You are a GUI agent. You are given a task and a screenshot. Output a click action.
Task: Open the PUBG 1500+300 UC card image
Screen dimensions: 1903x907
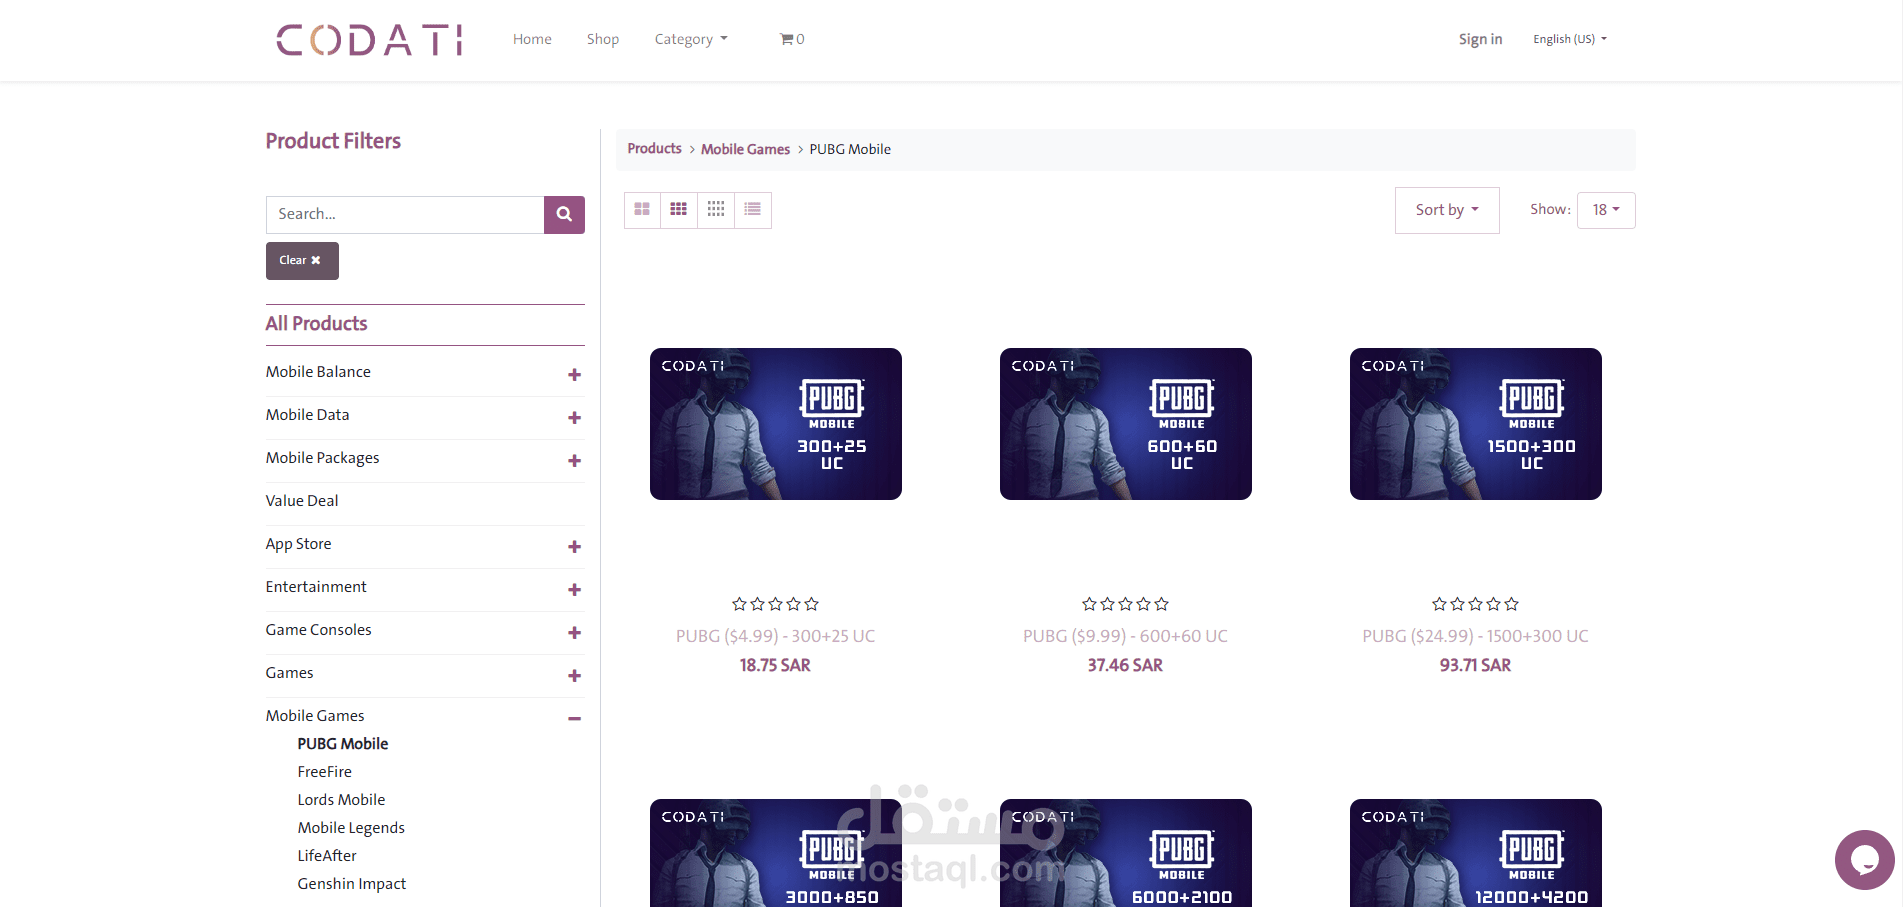click(x=1476, y=424)
